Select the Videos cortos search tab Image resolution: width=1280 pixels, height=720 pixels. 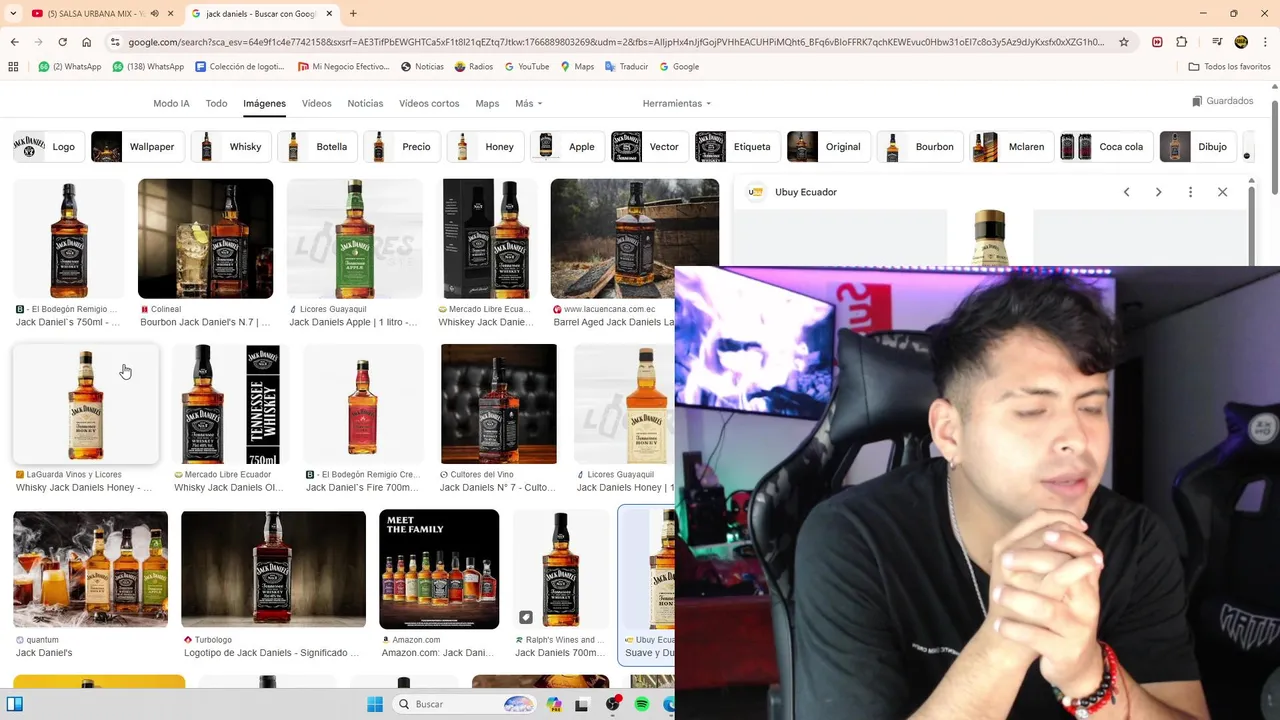(x=429, y=103)
